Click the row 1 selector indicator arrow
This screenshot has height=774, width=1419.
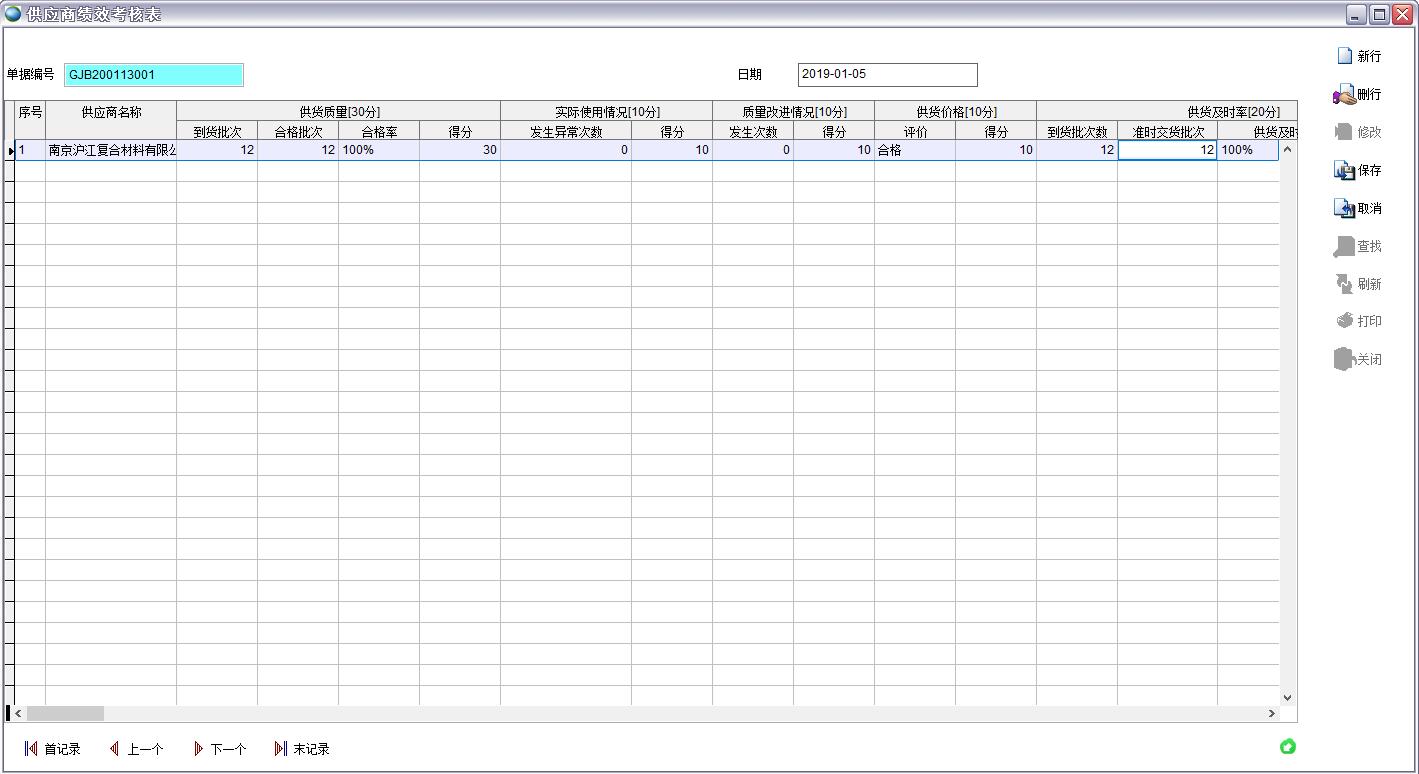[x=10, y=151]
